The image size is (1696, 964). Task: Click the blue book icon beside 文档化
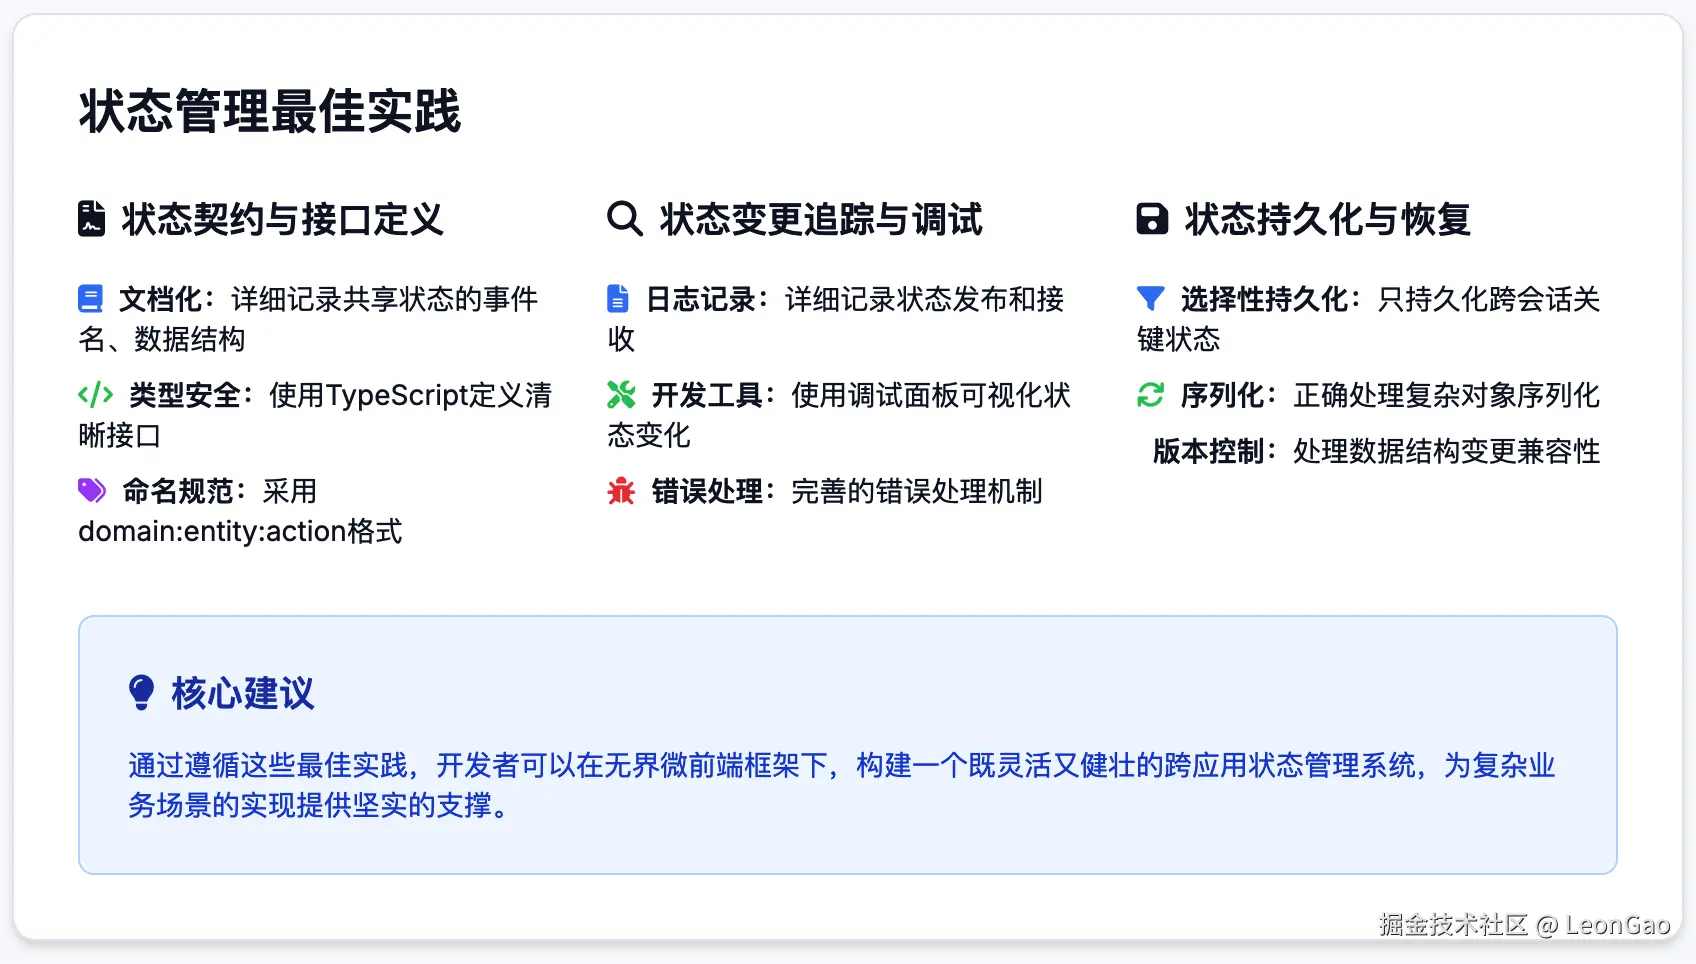click(90, 299)
